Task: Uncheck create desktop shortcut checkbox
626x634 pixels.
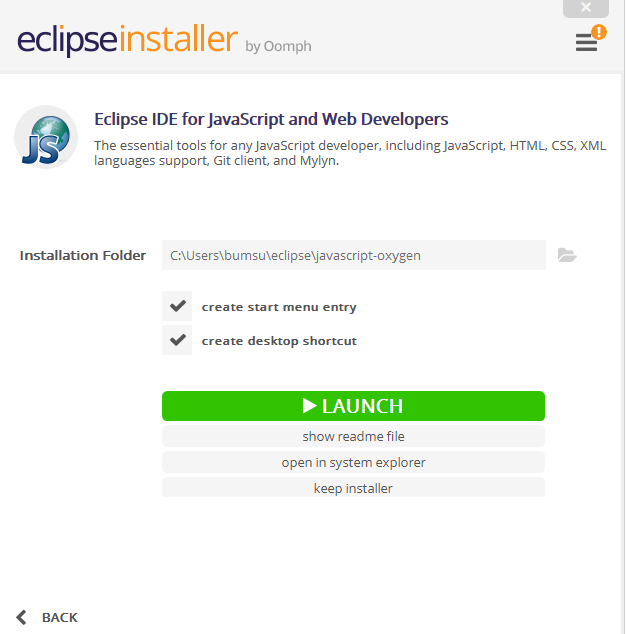Action: 177,340
